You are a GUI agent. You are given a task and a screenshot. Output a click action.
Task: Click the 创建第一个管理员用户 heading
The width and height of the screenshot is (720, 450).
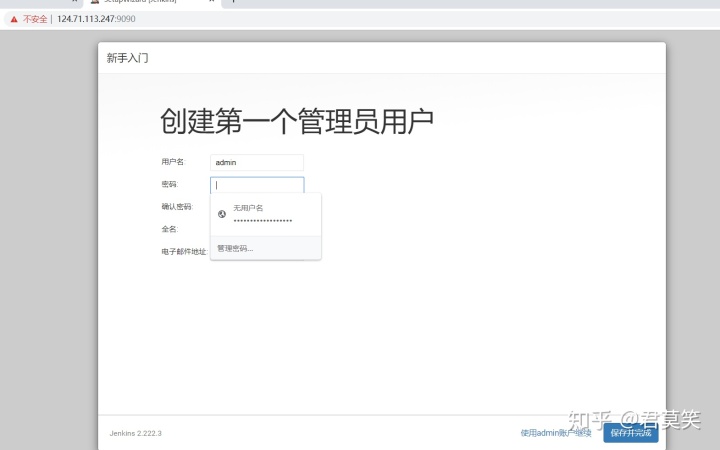297,121
